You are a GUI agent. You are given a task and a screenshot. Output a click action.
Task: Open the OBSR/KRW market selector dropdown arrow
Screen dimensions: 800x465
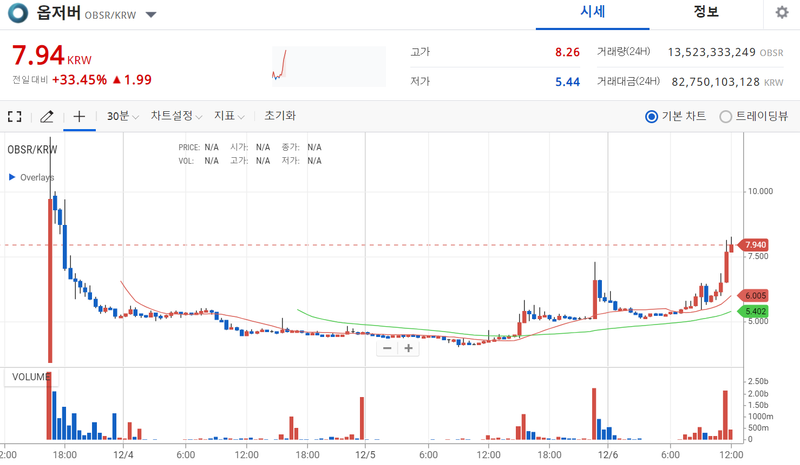click(x=151, y=15)
